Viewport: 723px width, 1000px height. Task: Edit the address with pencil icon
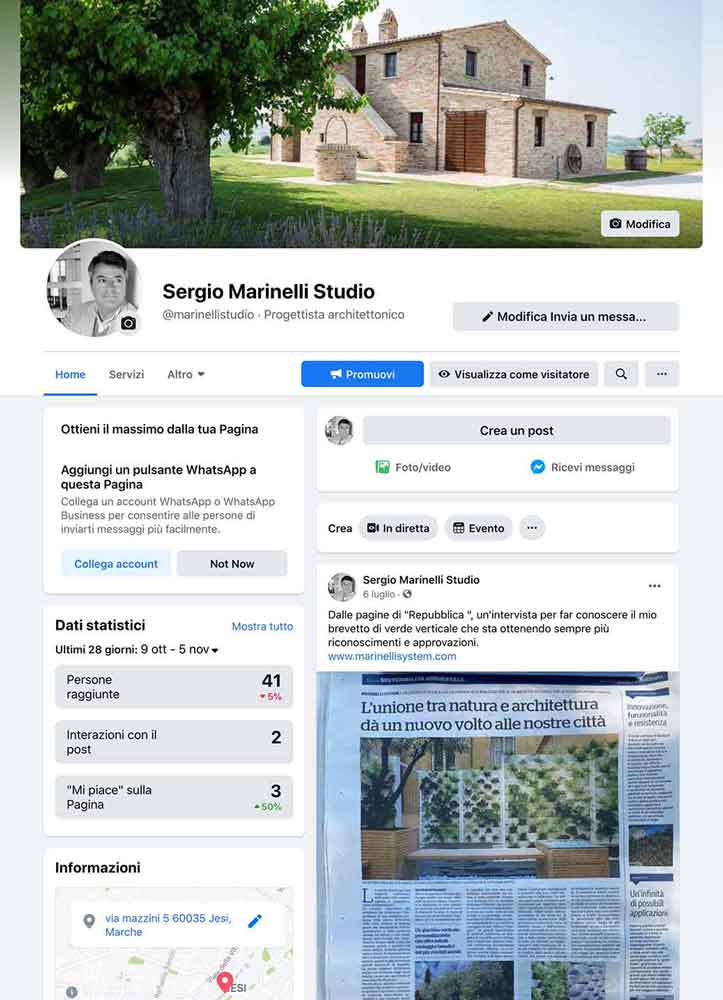(254, 921)
